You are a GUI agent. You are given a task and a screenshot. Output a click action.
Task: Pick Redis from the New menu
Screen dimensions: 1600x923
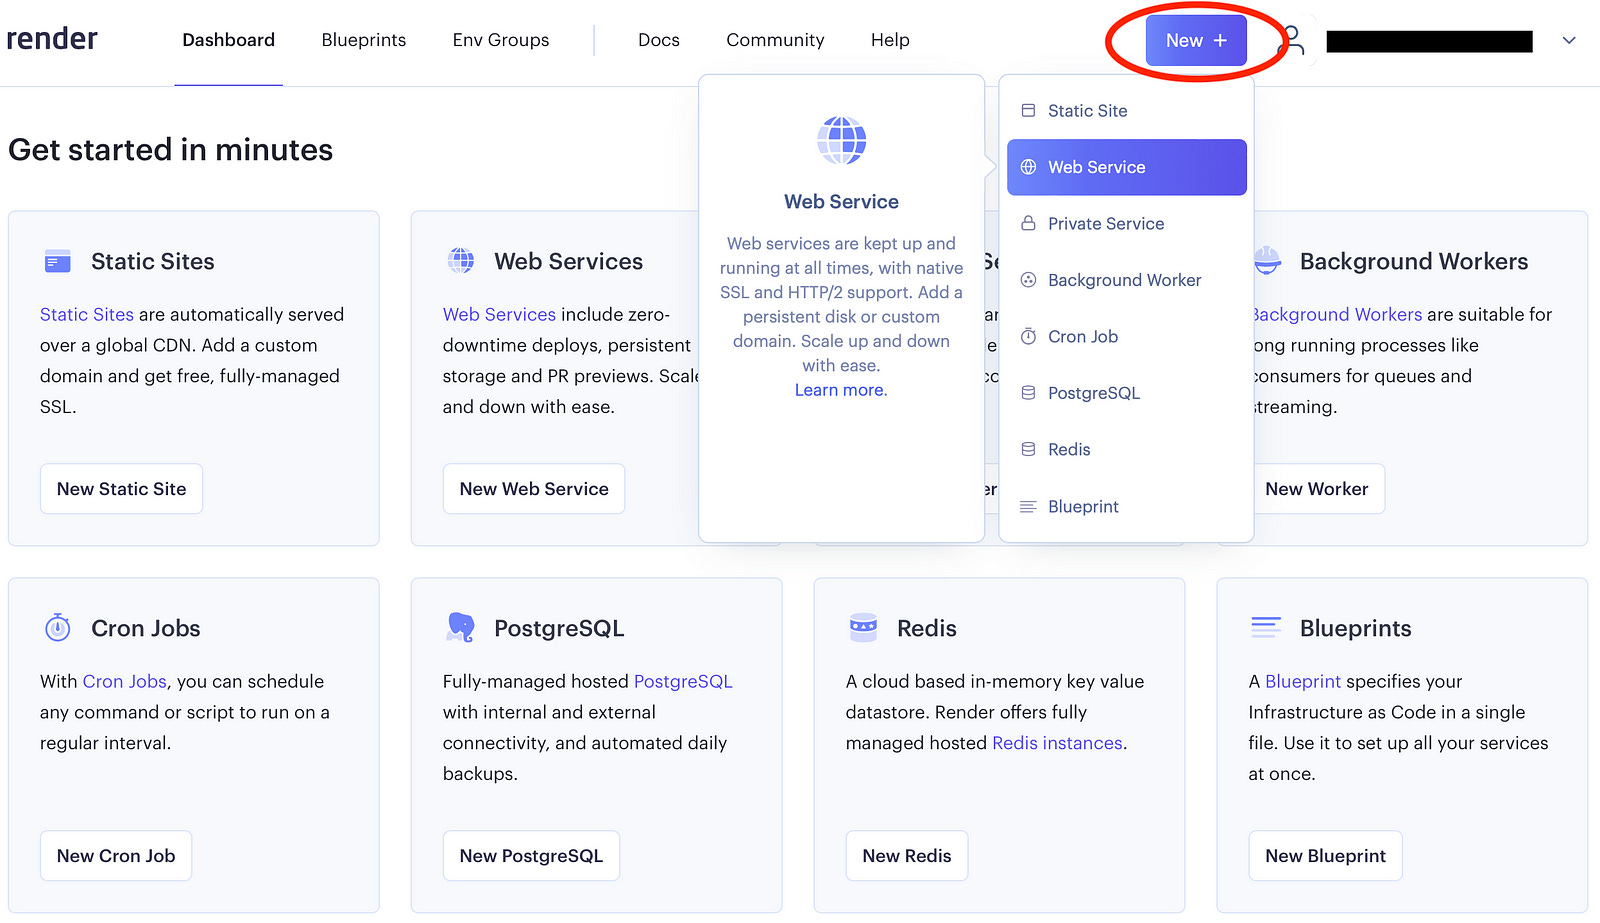(x=1126, y=450)
